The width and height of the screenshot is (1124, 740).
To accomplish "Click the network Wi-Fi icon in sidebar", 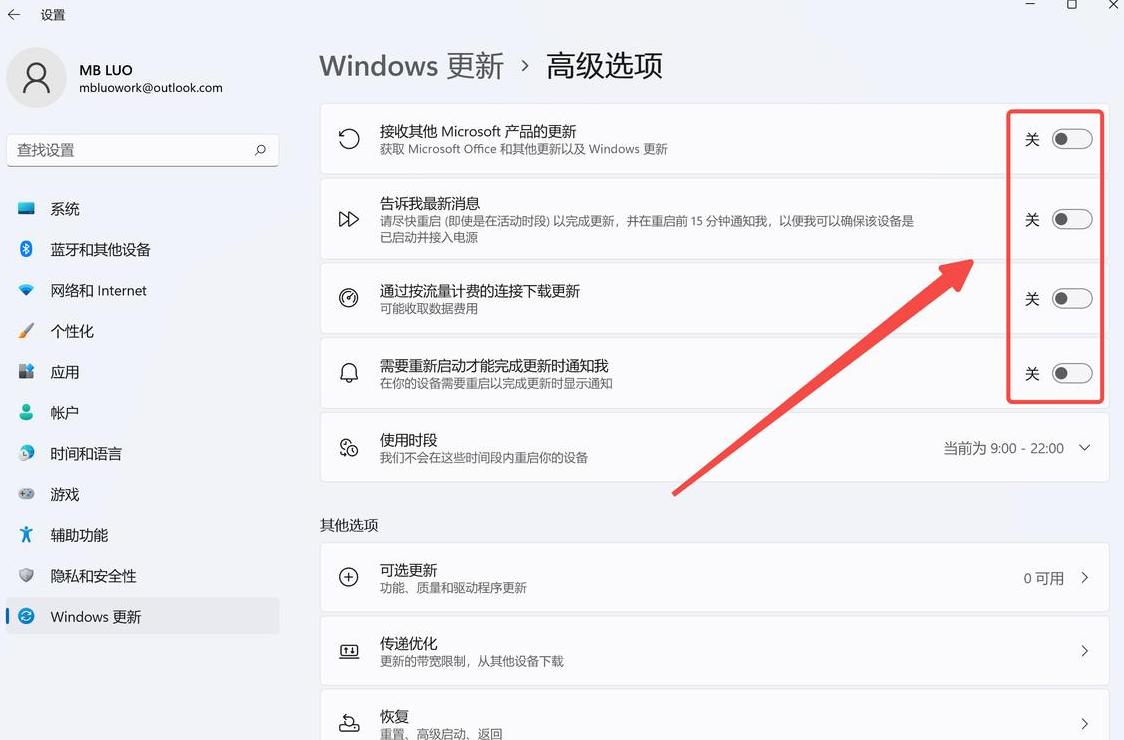I will coord(27,290).
